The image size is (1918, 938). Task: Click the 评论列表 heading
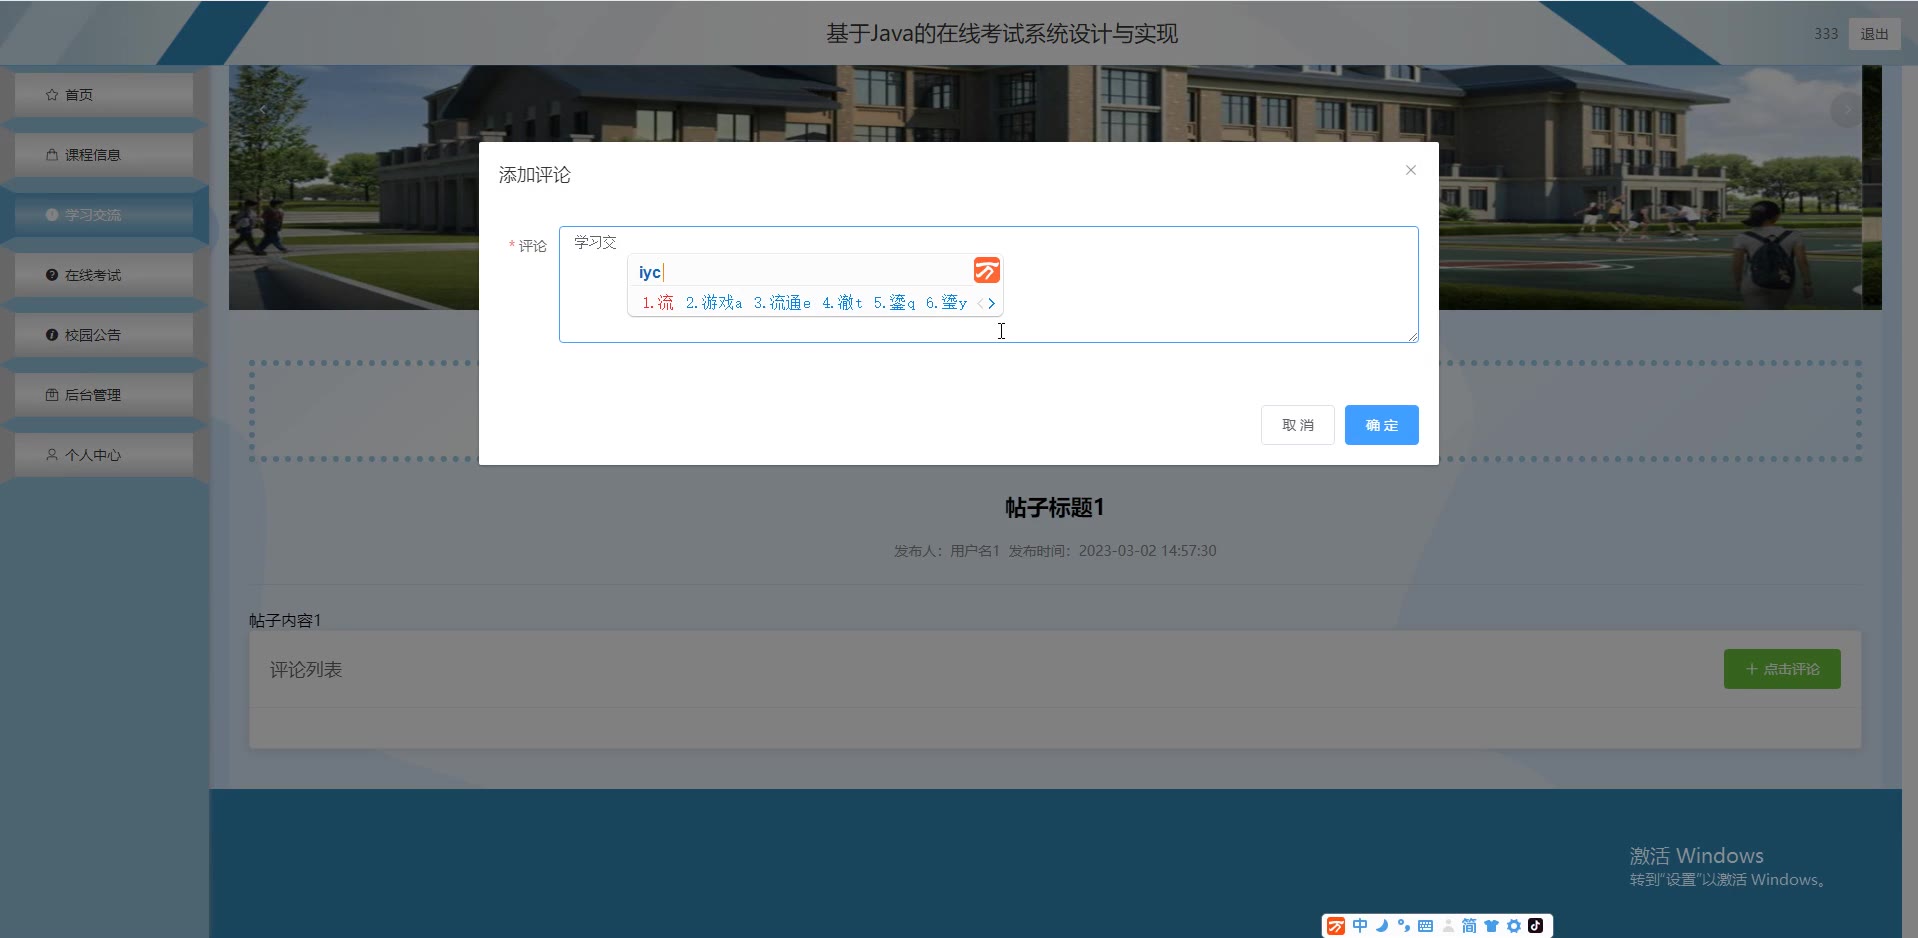[306, 670]
